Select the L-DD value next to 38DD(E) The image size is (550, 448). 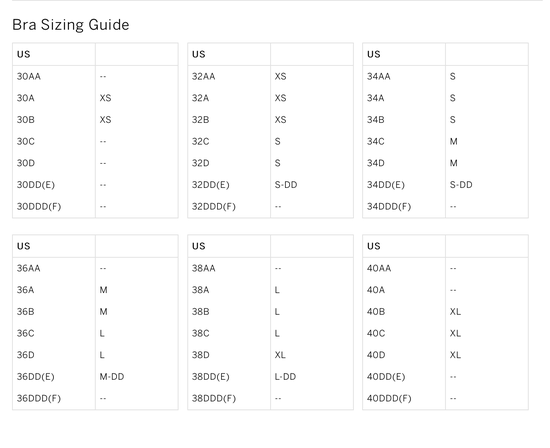tap(285, 376)
